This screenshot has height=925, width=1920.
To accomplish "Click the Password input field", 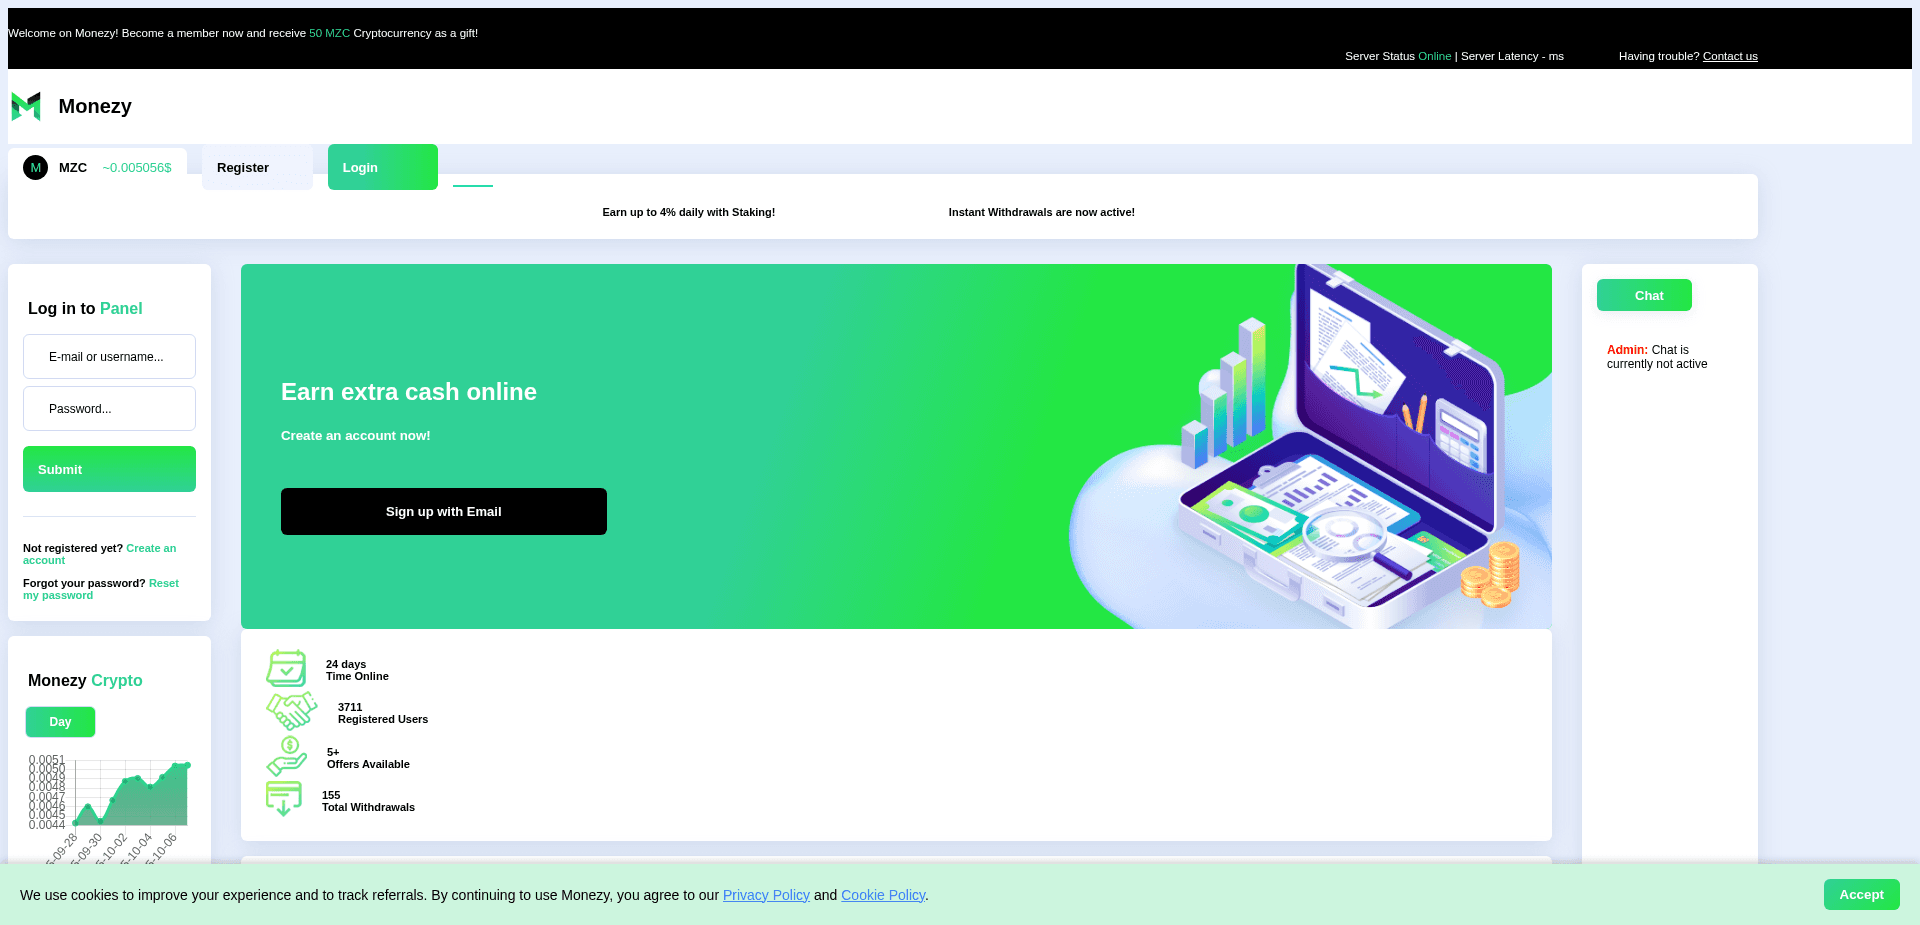I will 109,408.
